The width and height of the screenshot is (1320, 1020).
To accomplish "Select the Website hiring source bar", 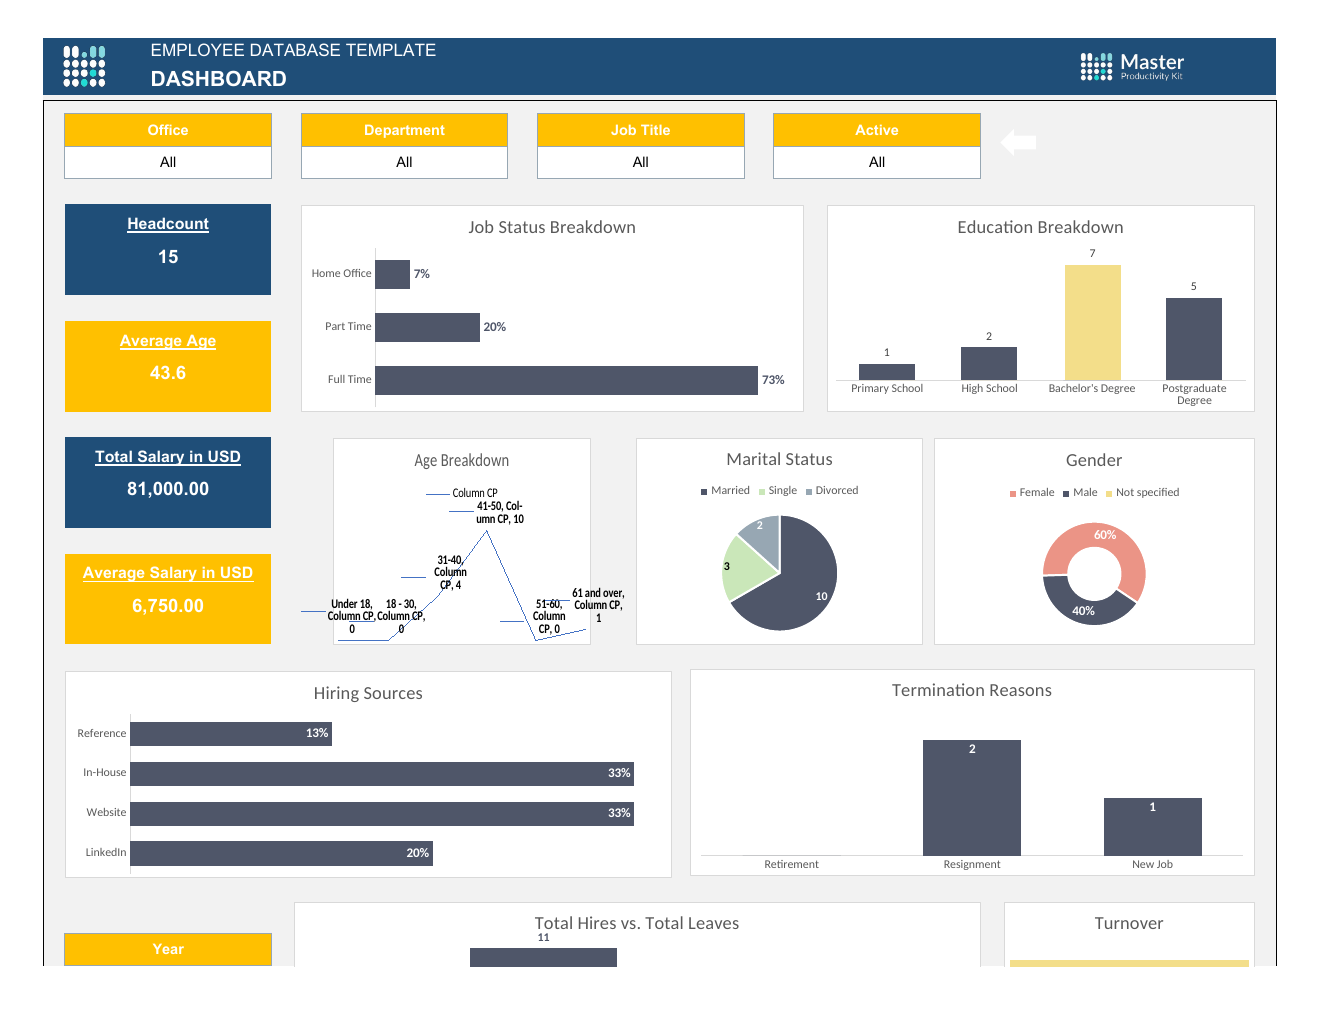I will tap(382, 814).
